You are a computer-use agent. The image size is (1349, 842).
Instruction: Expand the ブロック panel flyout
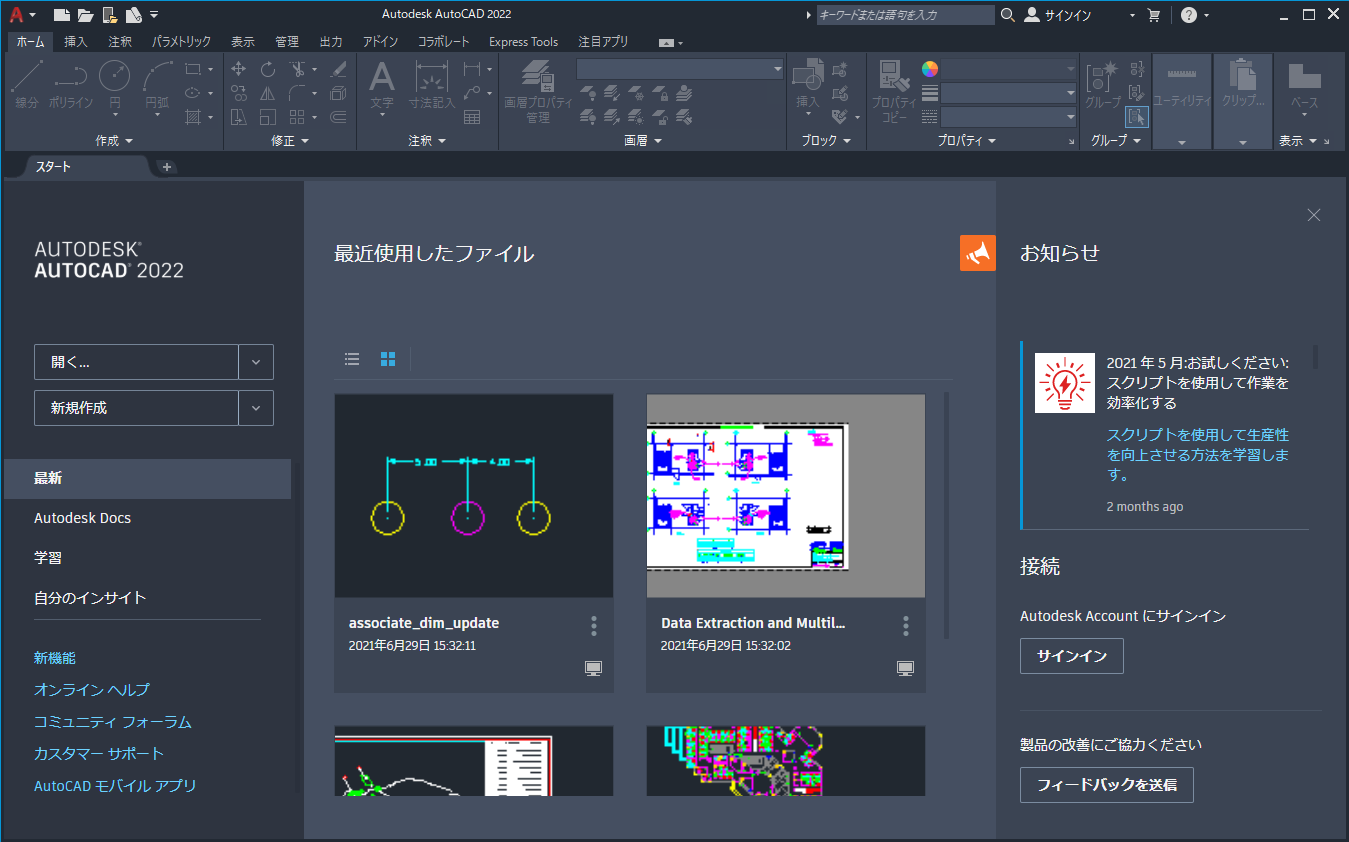pos(826,141)
